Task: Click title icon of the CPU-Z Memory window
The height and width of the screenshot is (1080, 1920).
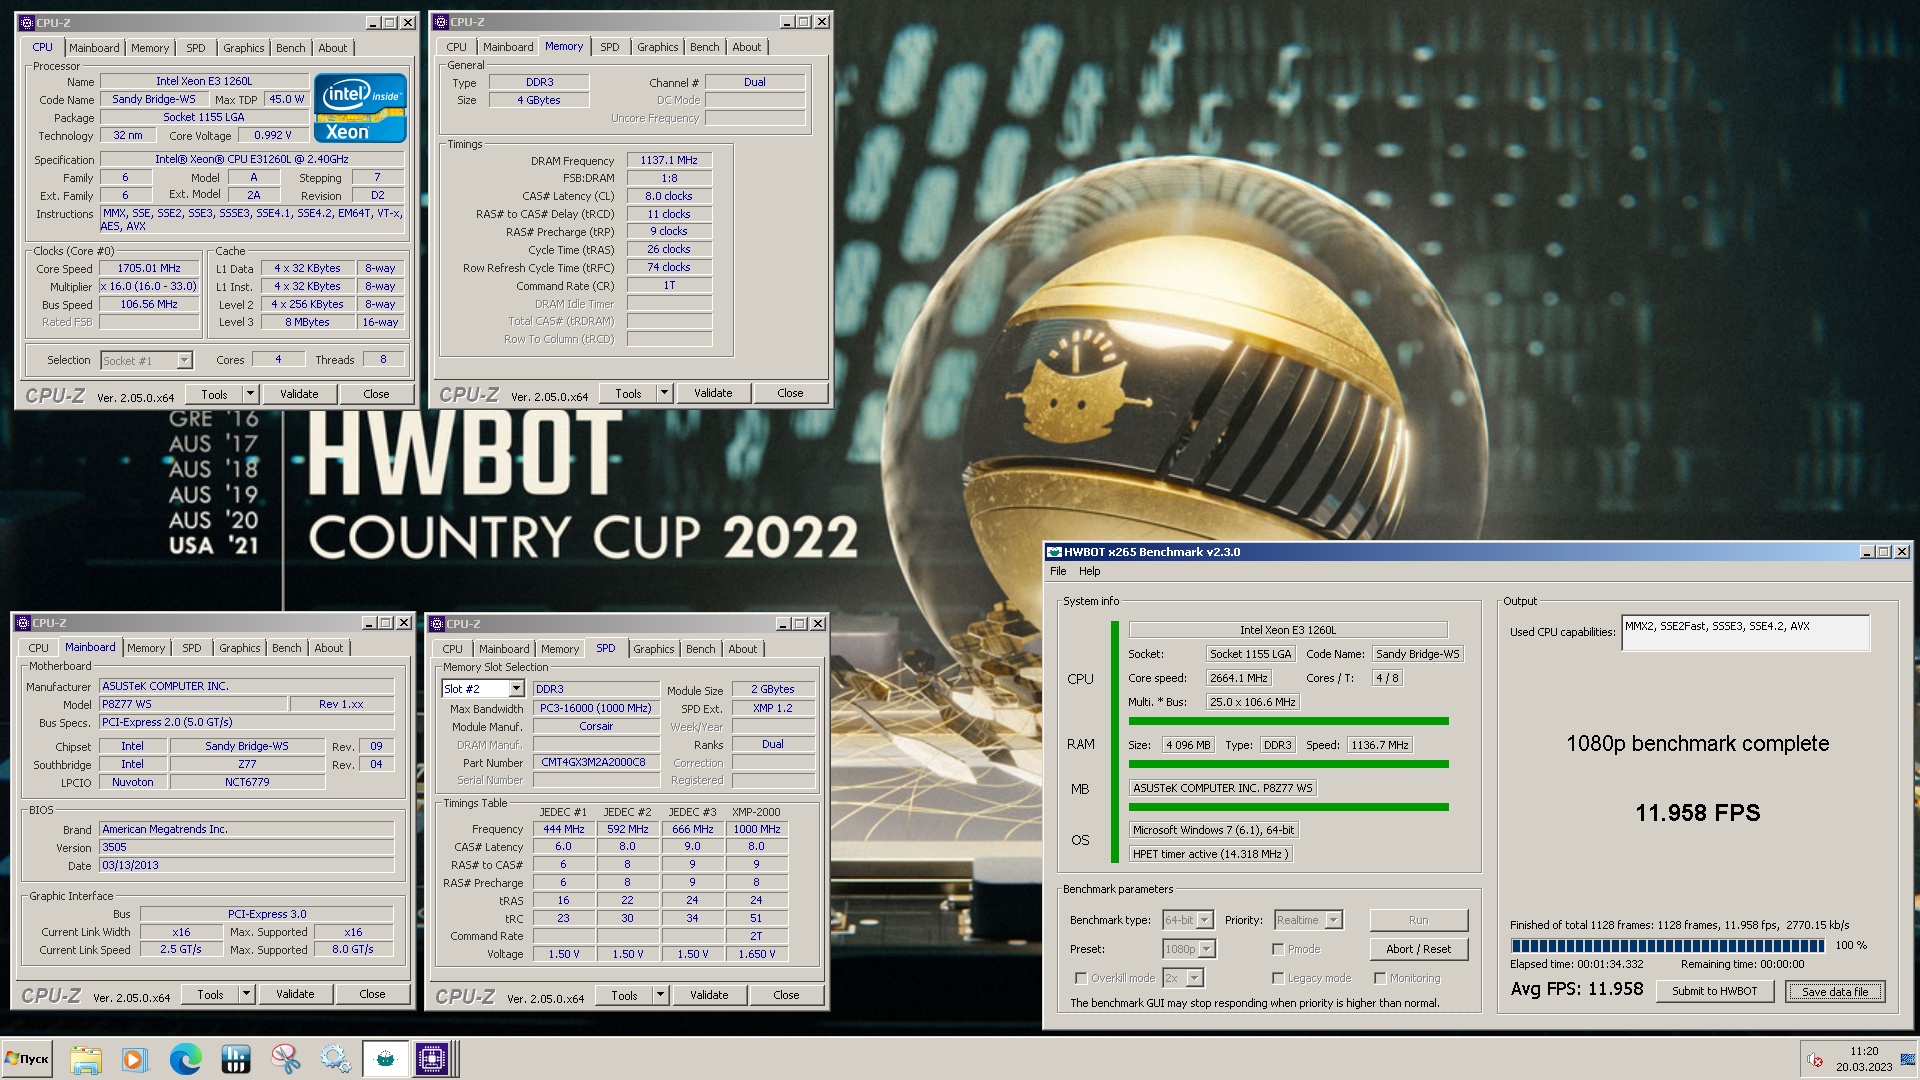Action: point(441,21)
